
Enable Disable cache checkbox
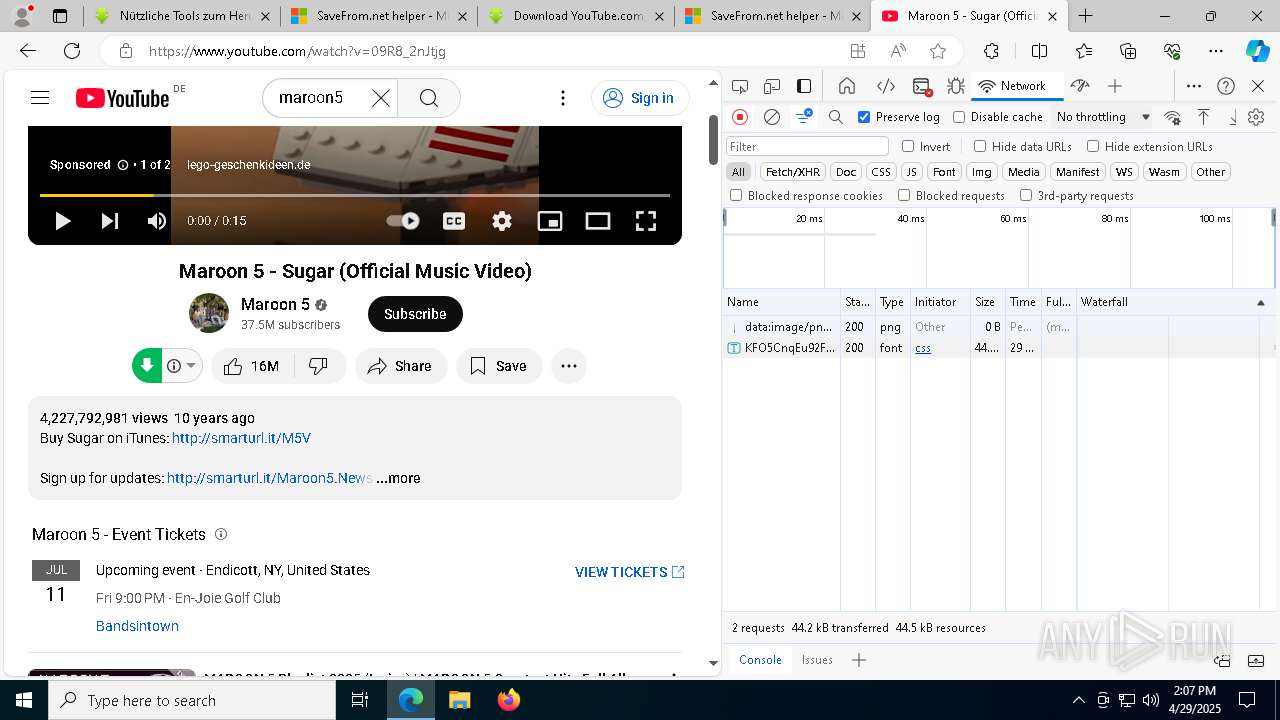tap(959, 117)
